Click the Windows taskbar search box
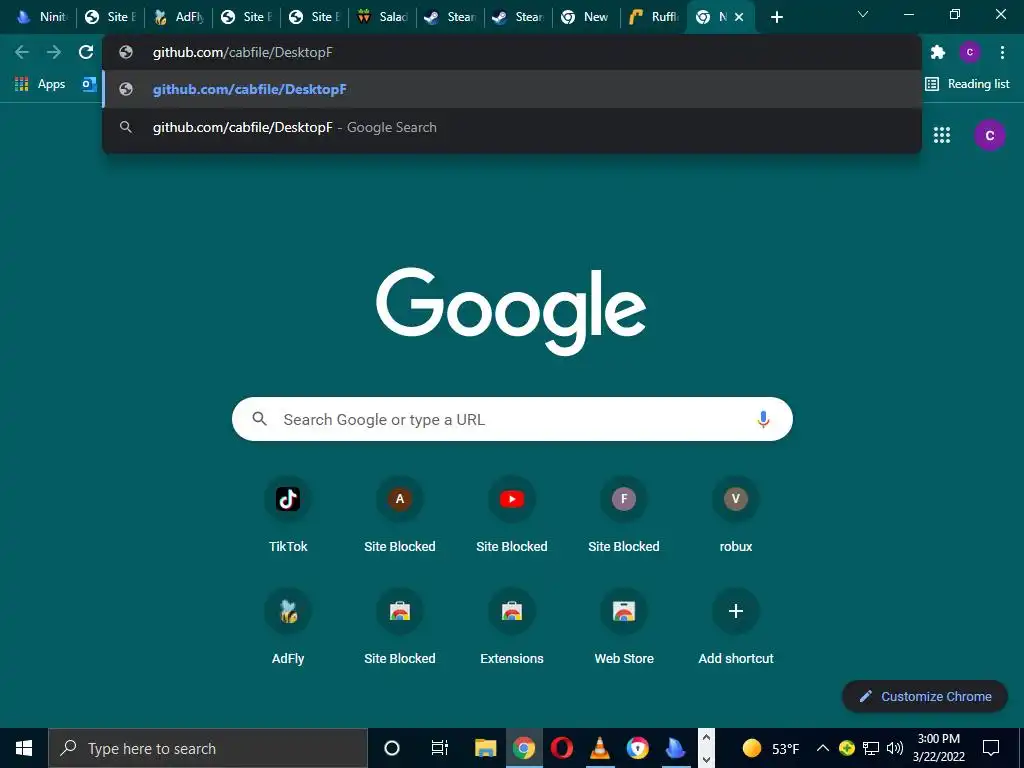 208,748
